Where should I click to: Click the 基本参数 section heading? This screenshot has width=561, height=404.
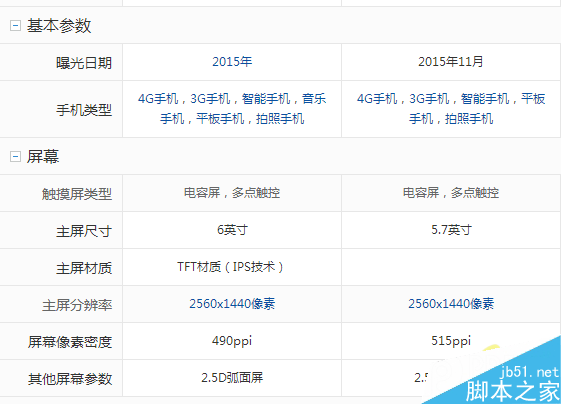59,26
